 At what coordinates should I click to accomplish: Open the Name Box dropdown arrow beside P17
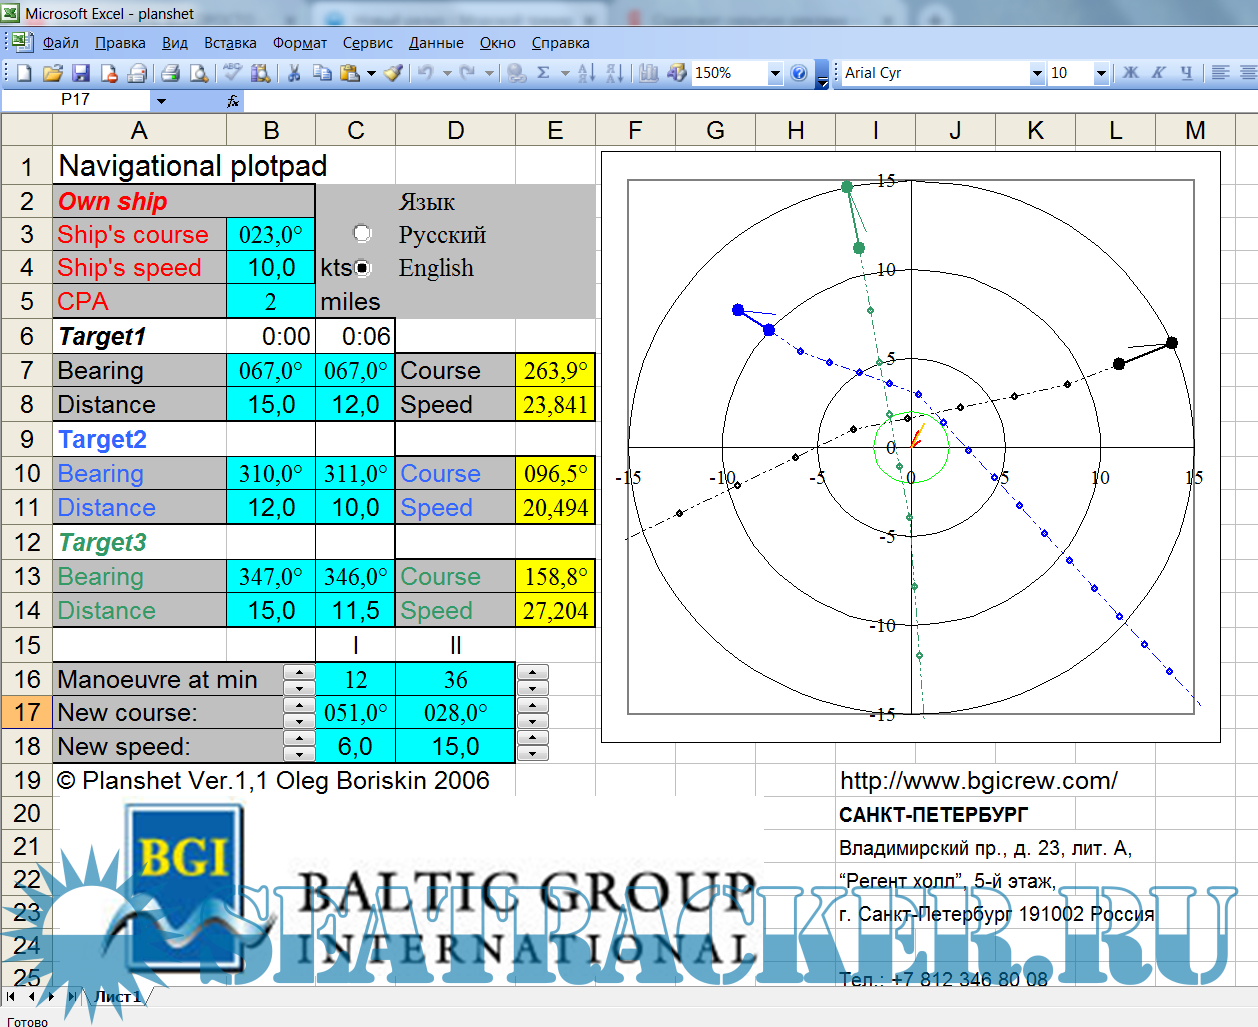(x=161, y=100)
